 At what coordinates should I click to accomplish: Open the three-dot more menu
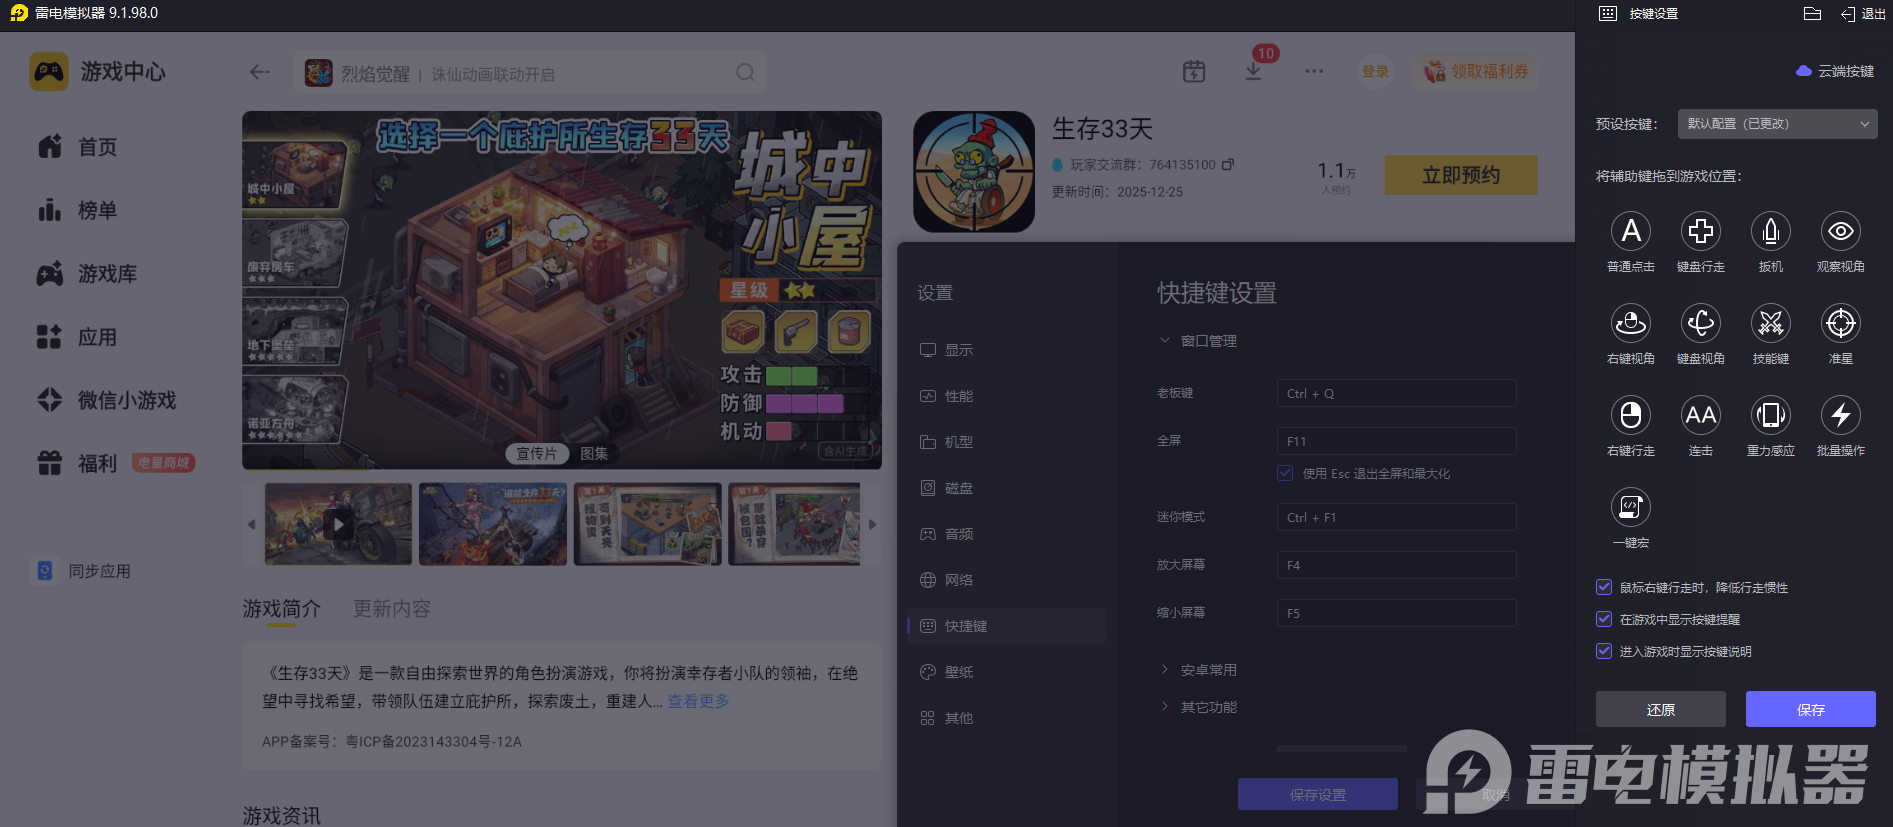click(x=1314, y=71)
